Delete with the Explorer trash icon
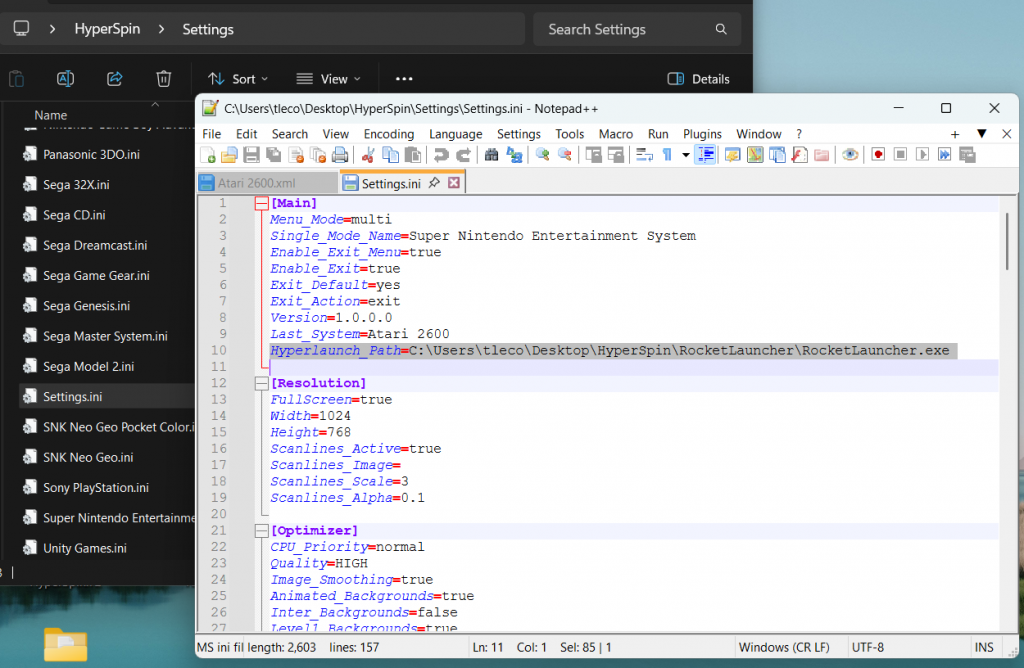Image resolution: width=1024 pixels, height=668 pixels. pos(163,79)
